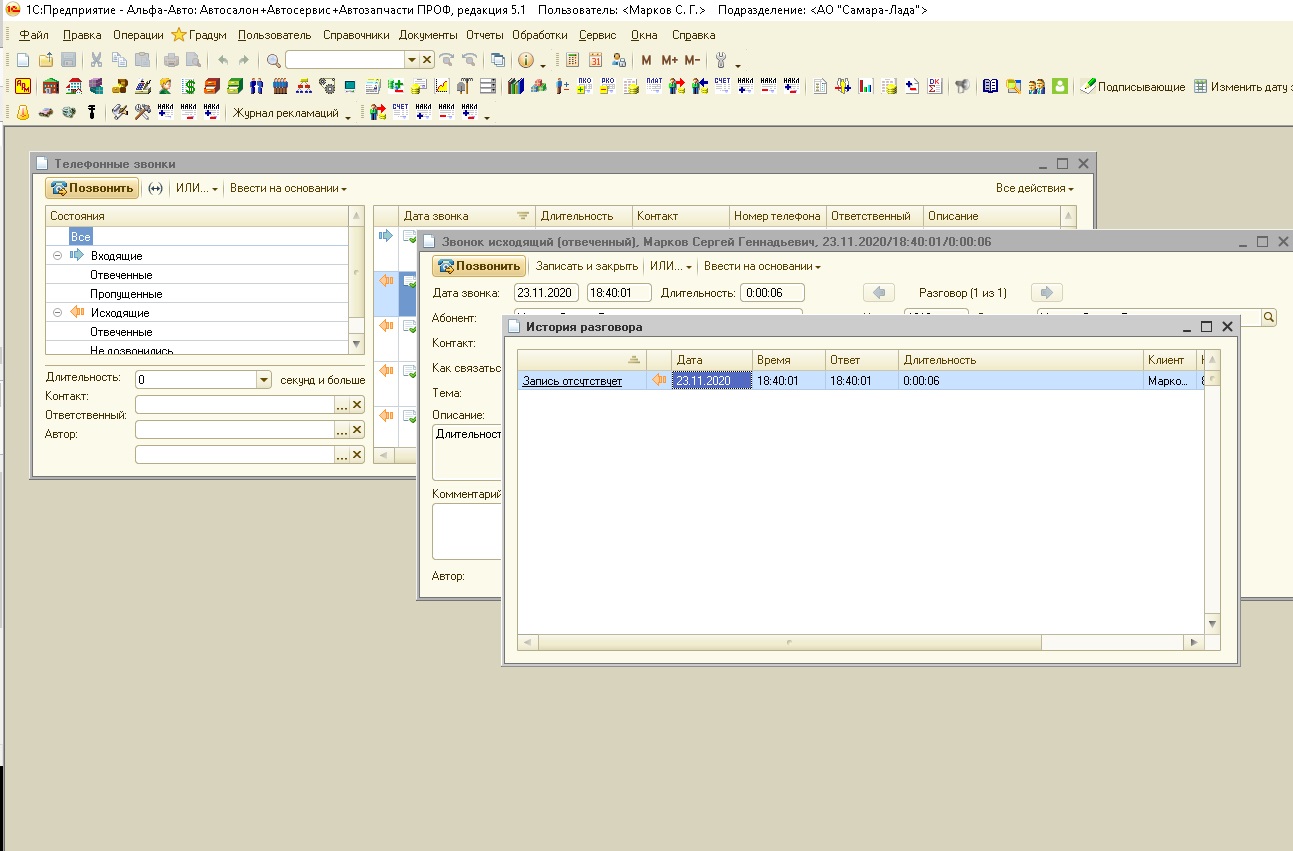
Task: Sort by the Дата звонка column header
Action: [466, 216]
